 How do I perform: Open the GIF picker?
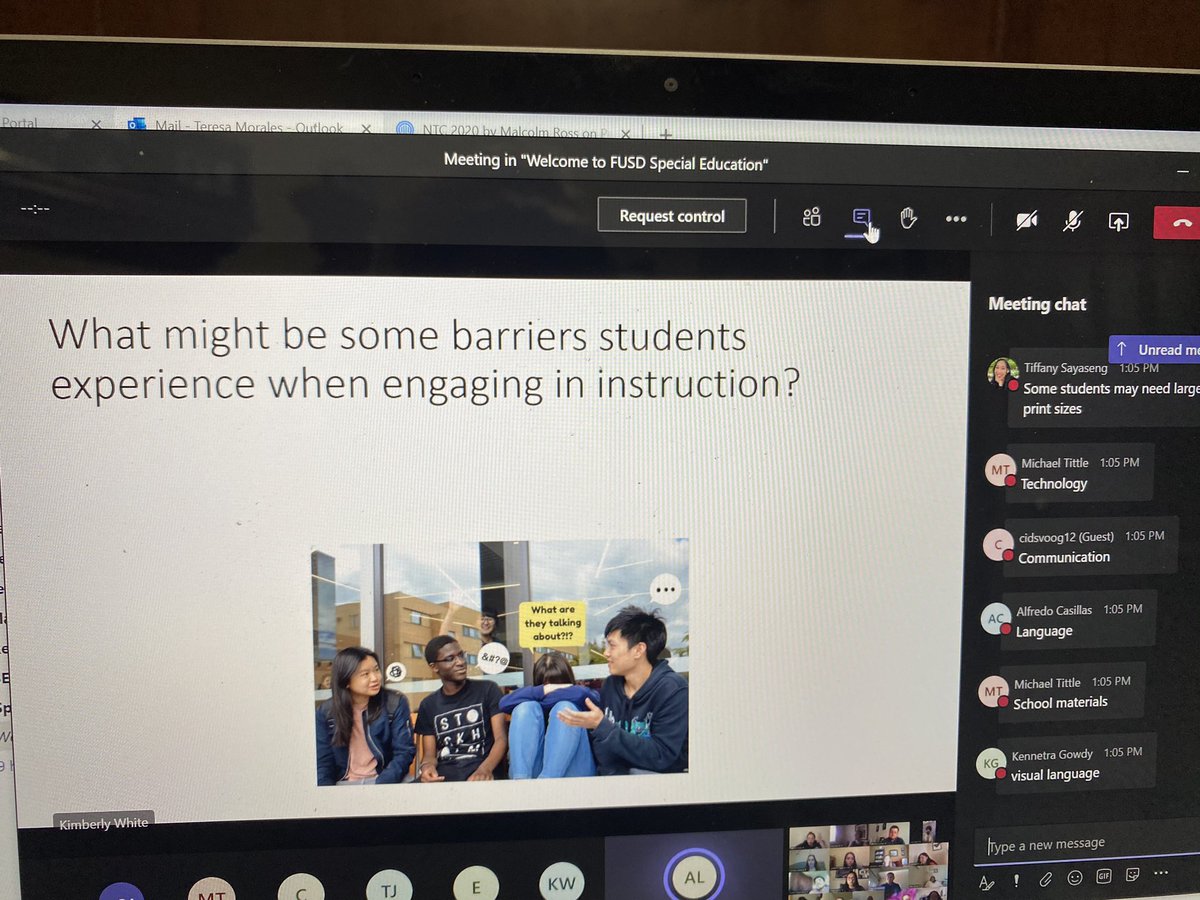[1103, 877]
